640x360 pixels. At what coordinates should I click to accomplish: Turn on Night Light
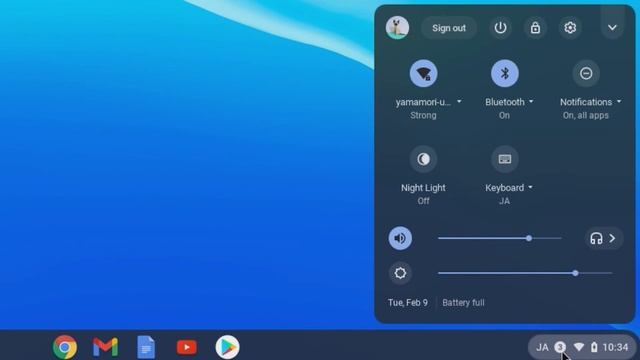click(423, 159)
